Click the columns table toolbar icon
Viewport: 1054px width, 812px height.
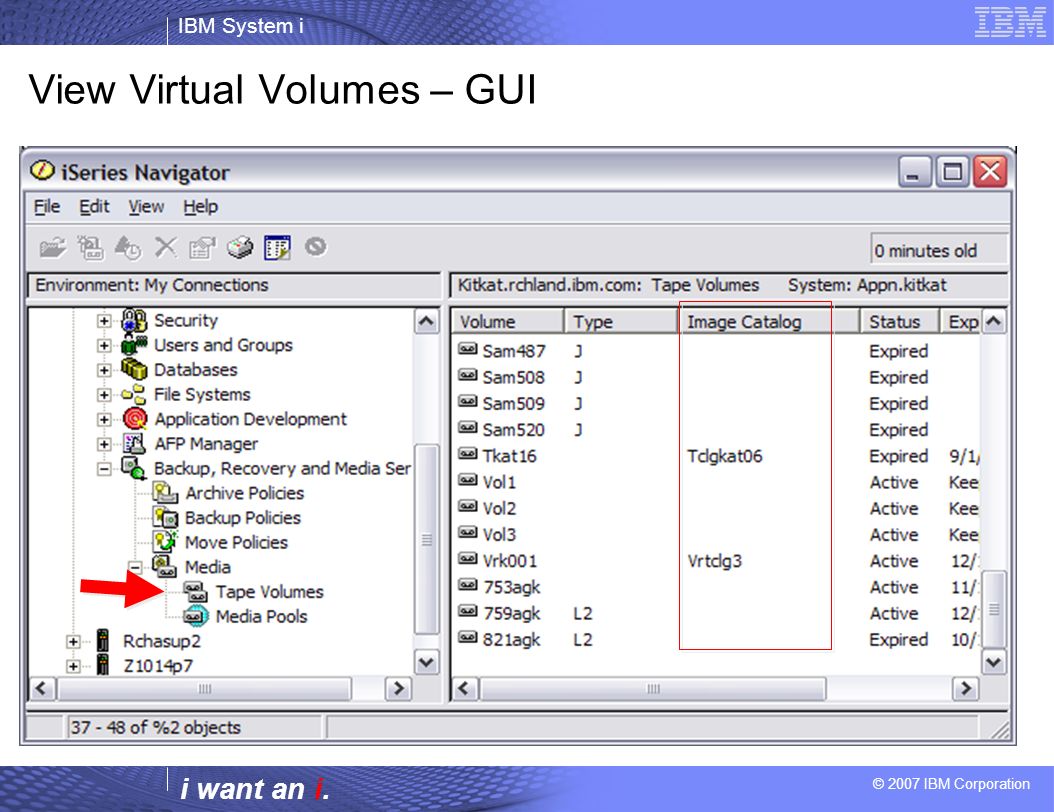(278, 248)
